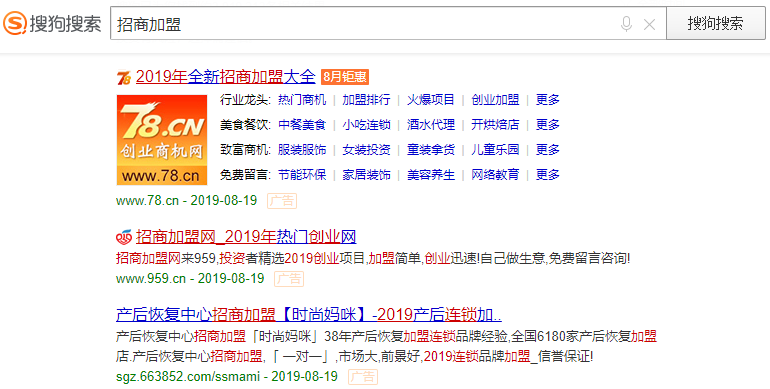Activate voice search microphone icon
Screen dimensions: 770x389
click(626, 24)
